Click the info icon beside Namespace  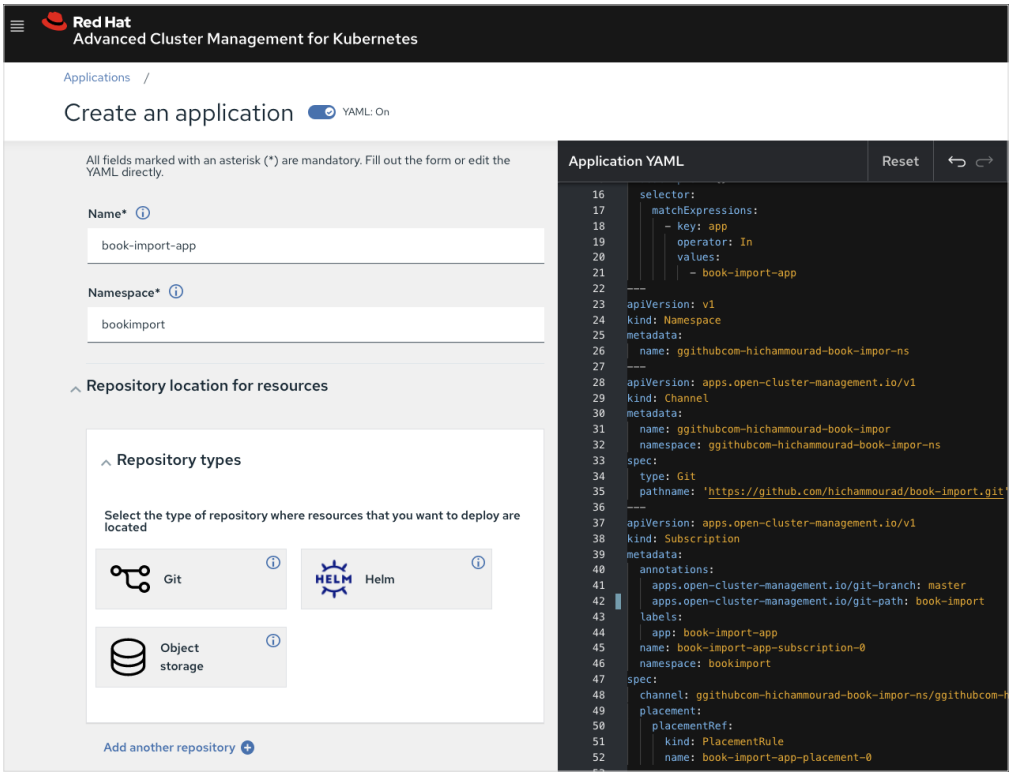(x=176, y=292)
